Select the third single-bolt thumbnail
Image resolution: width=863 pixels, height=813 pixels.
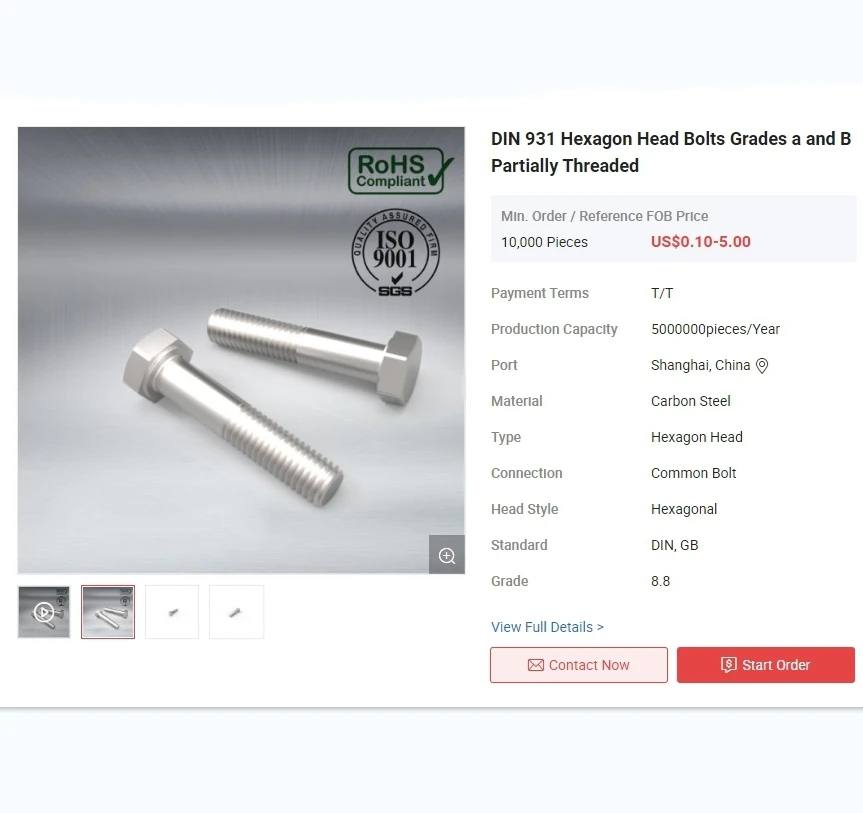tap(172, 612)
